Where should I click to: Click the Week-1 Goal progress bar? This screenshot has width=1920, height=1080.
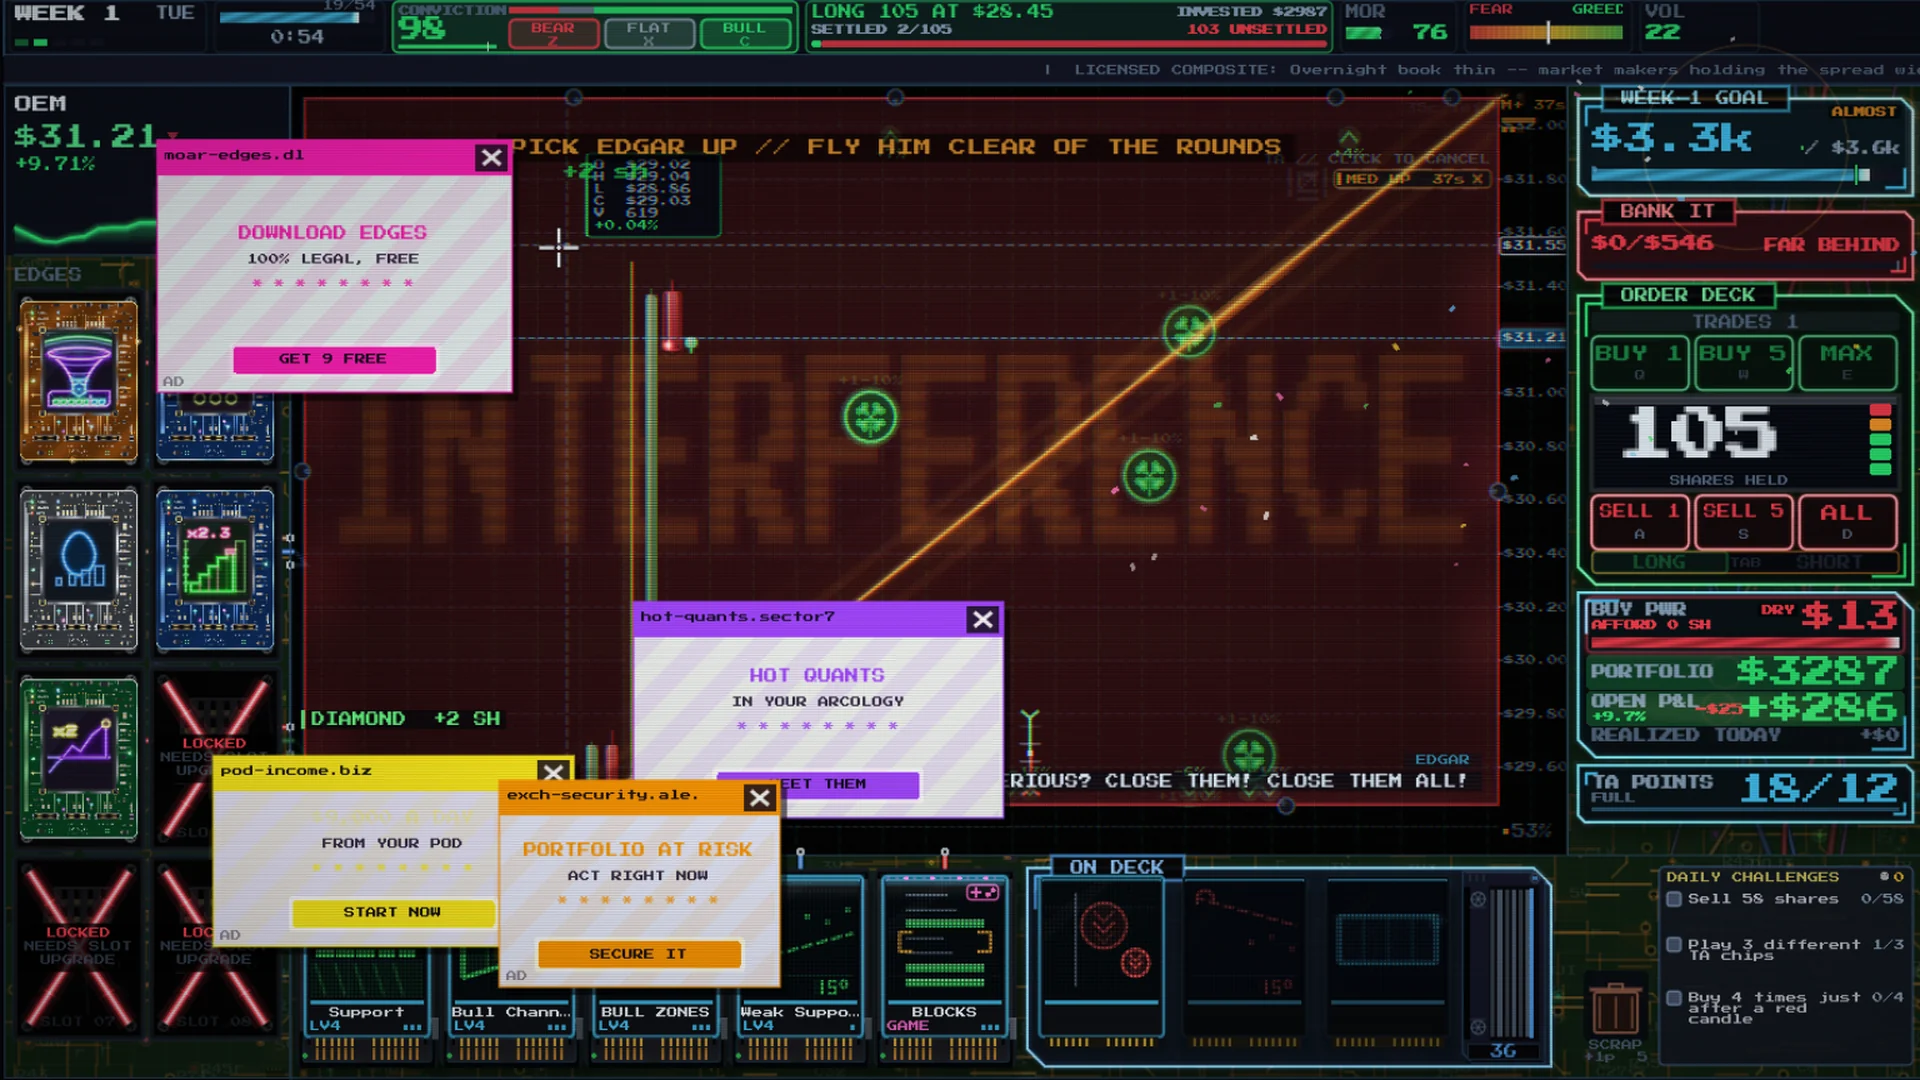tap(1730, 175)
